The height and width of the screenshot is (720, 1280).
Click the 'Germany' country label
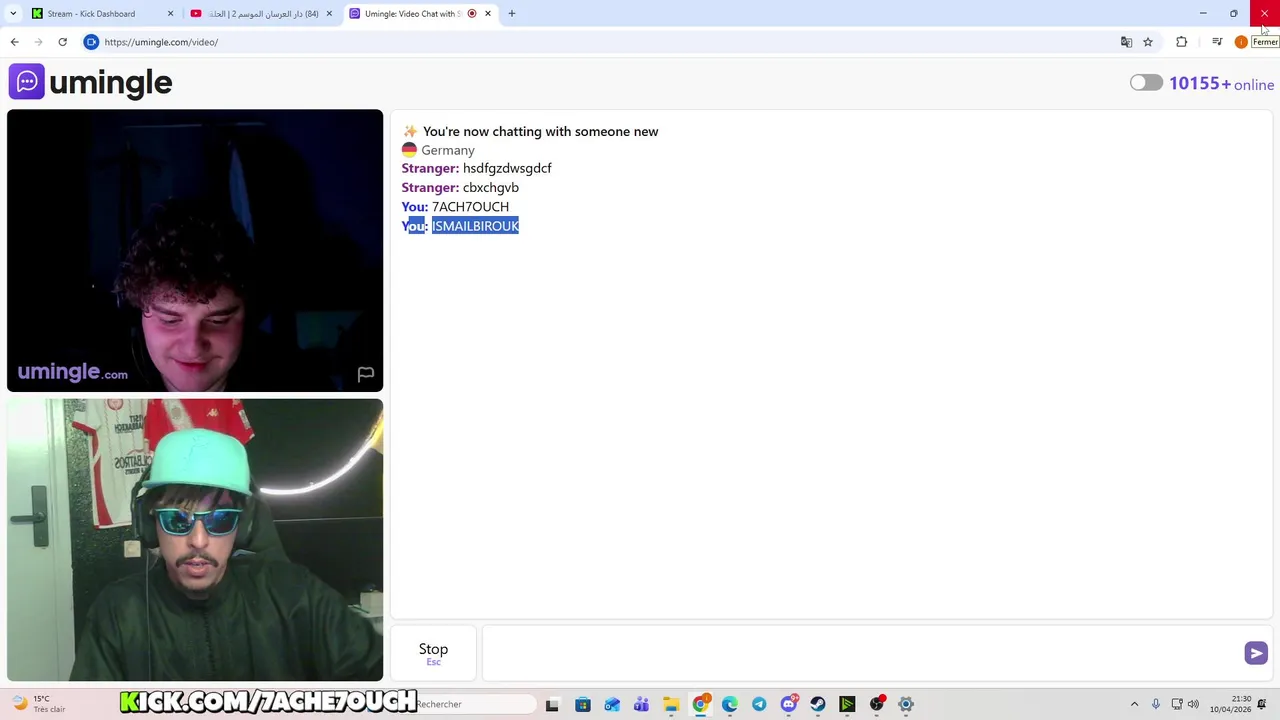click(448, 150)
